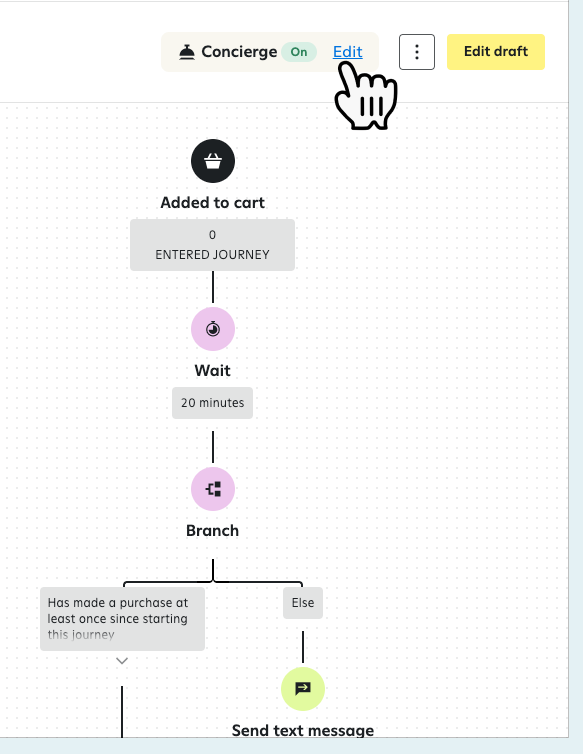Click the Edit link next to Concierge

(347, 52)
